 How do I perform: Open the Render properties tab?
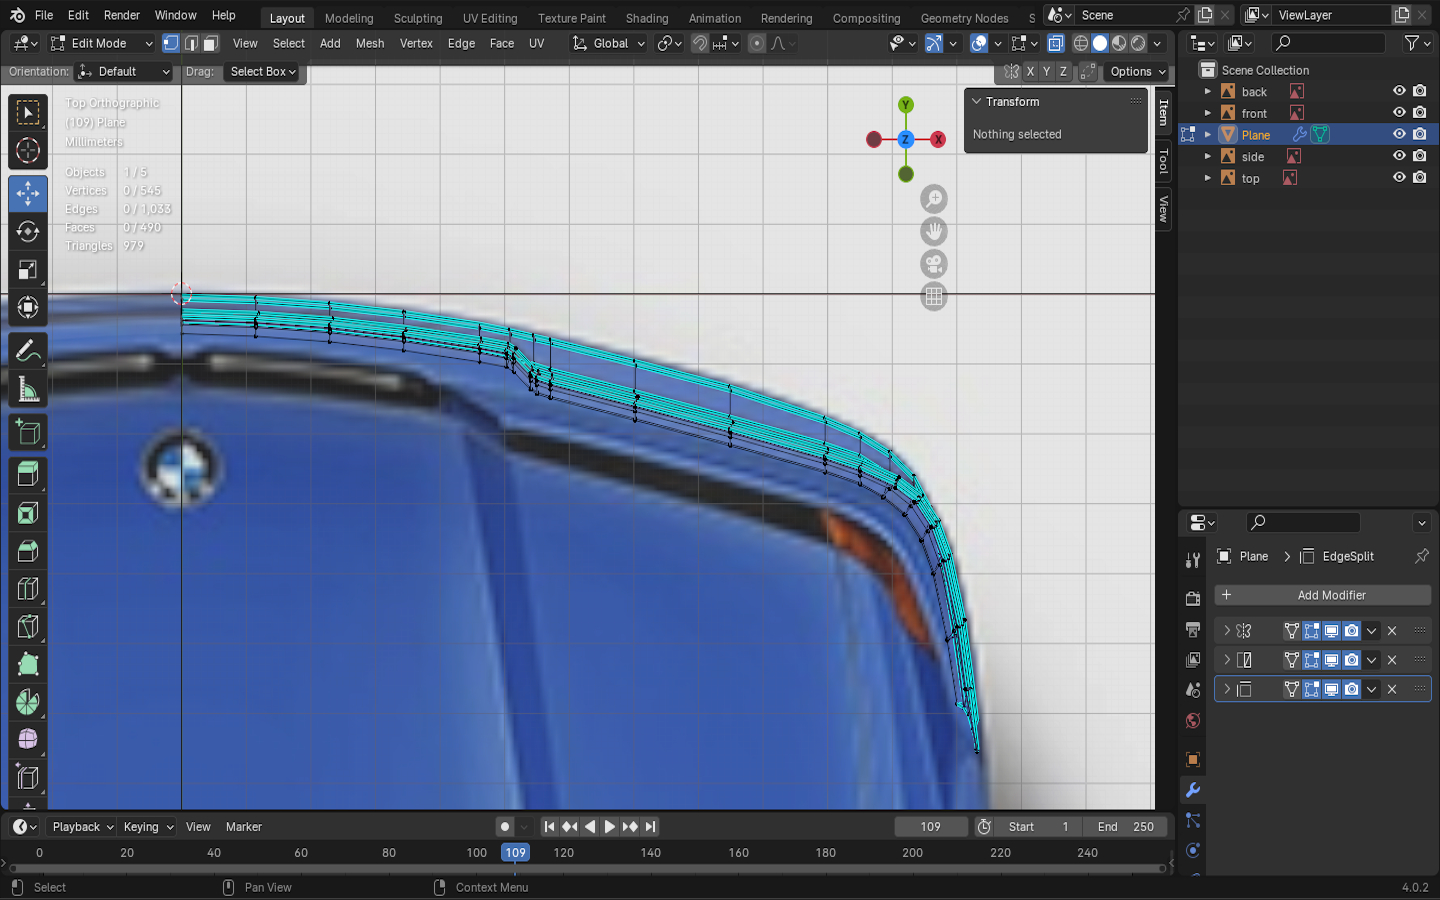(x=1192, y=598)
